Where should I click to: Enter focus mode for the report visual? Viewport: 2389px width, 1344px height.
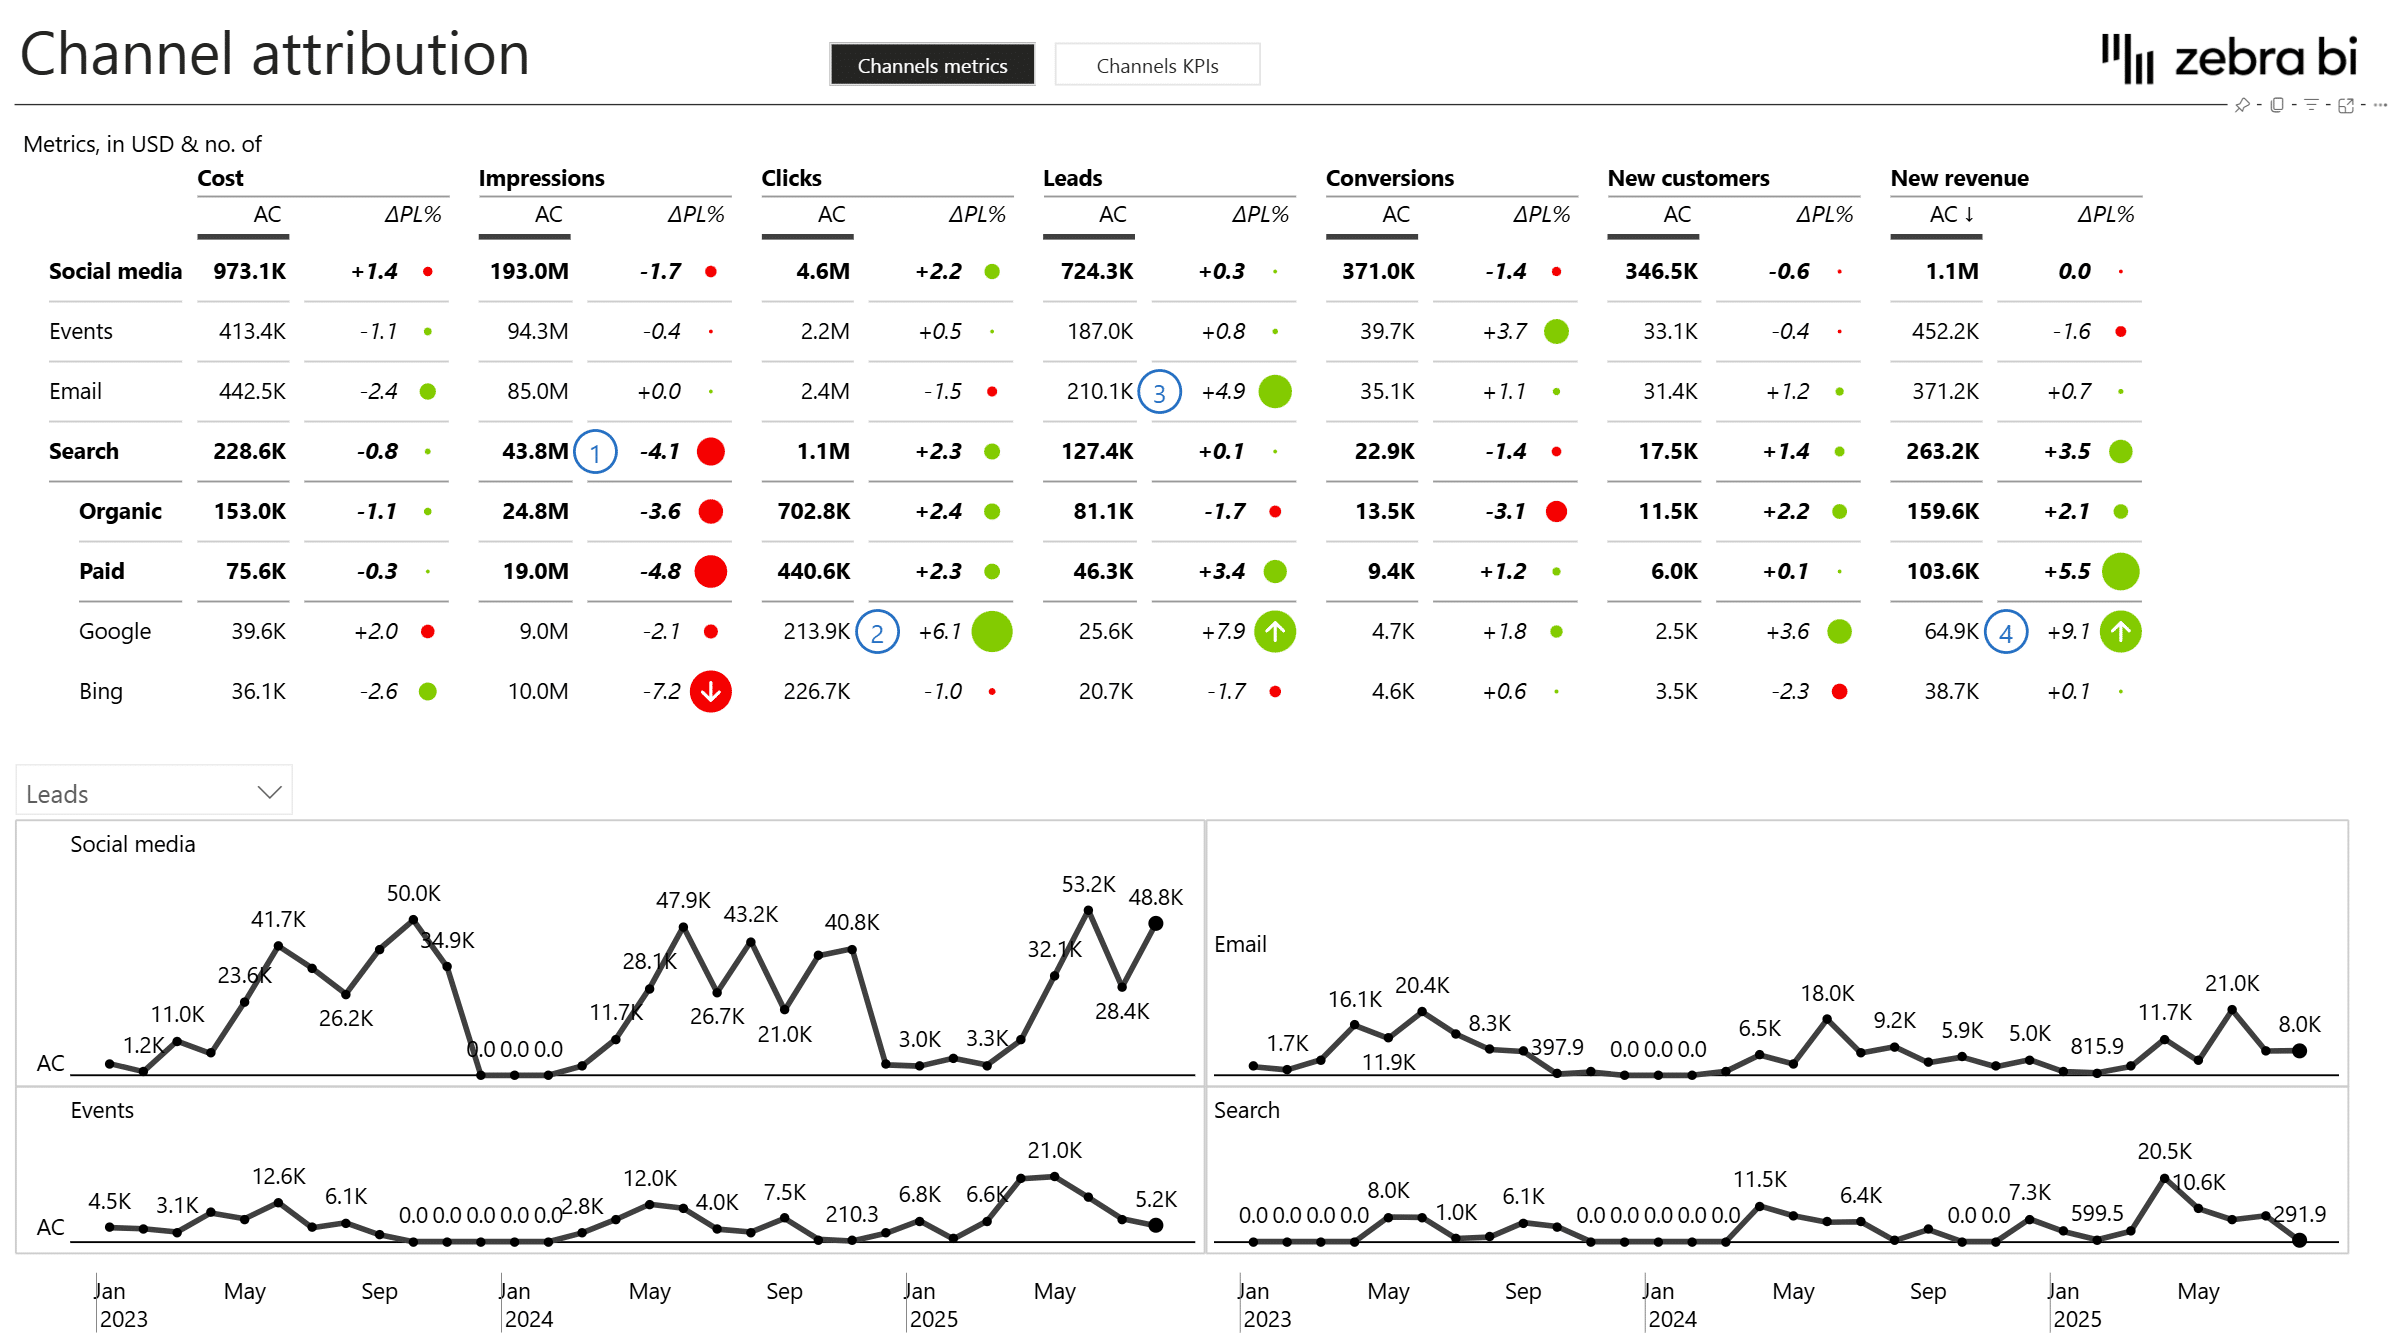pos(2347,105)
